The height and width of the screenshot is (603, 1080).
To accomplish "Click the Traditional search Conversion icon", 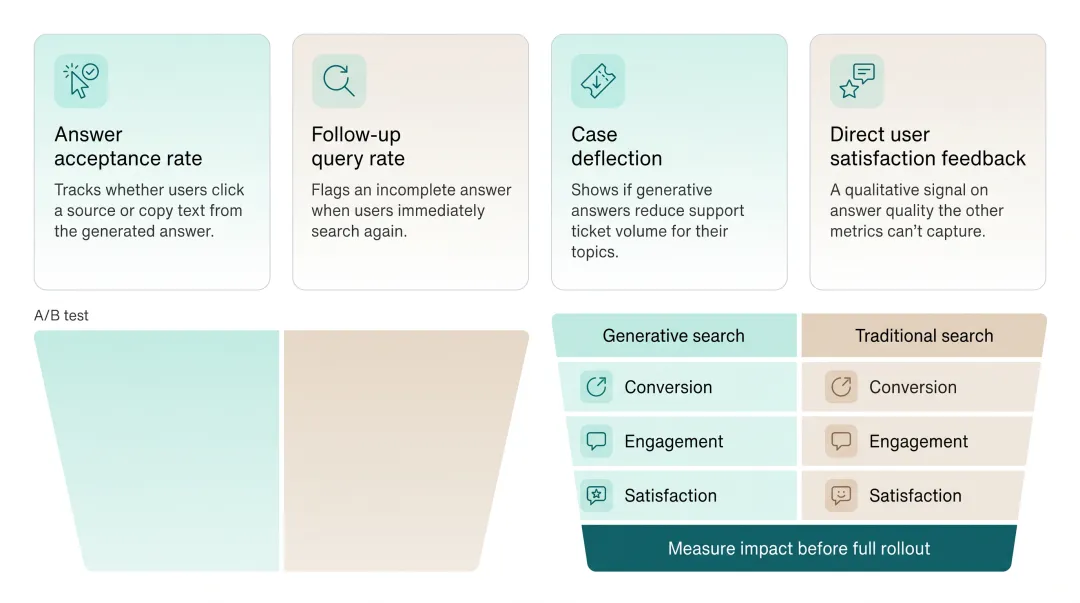I will pyautogui.click(x=841, y=387).
